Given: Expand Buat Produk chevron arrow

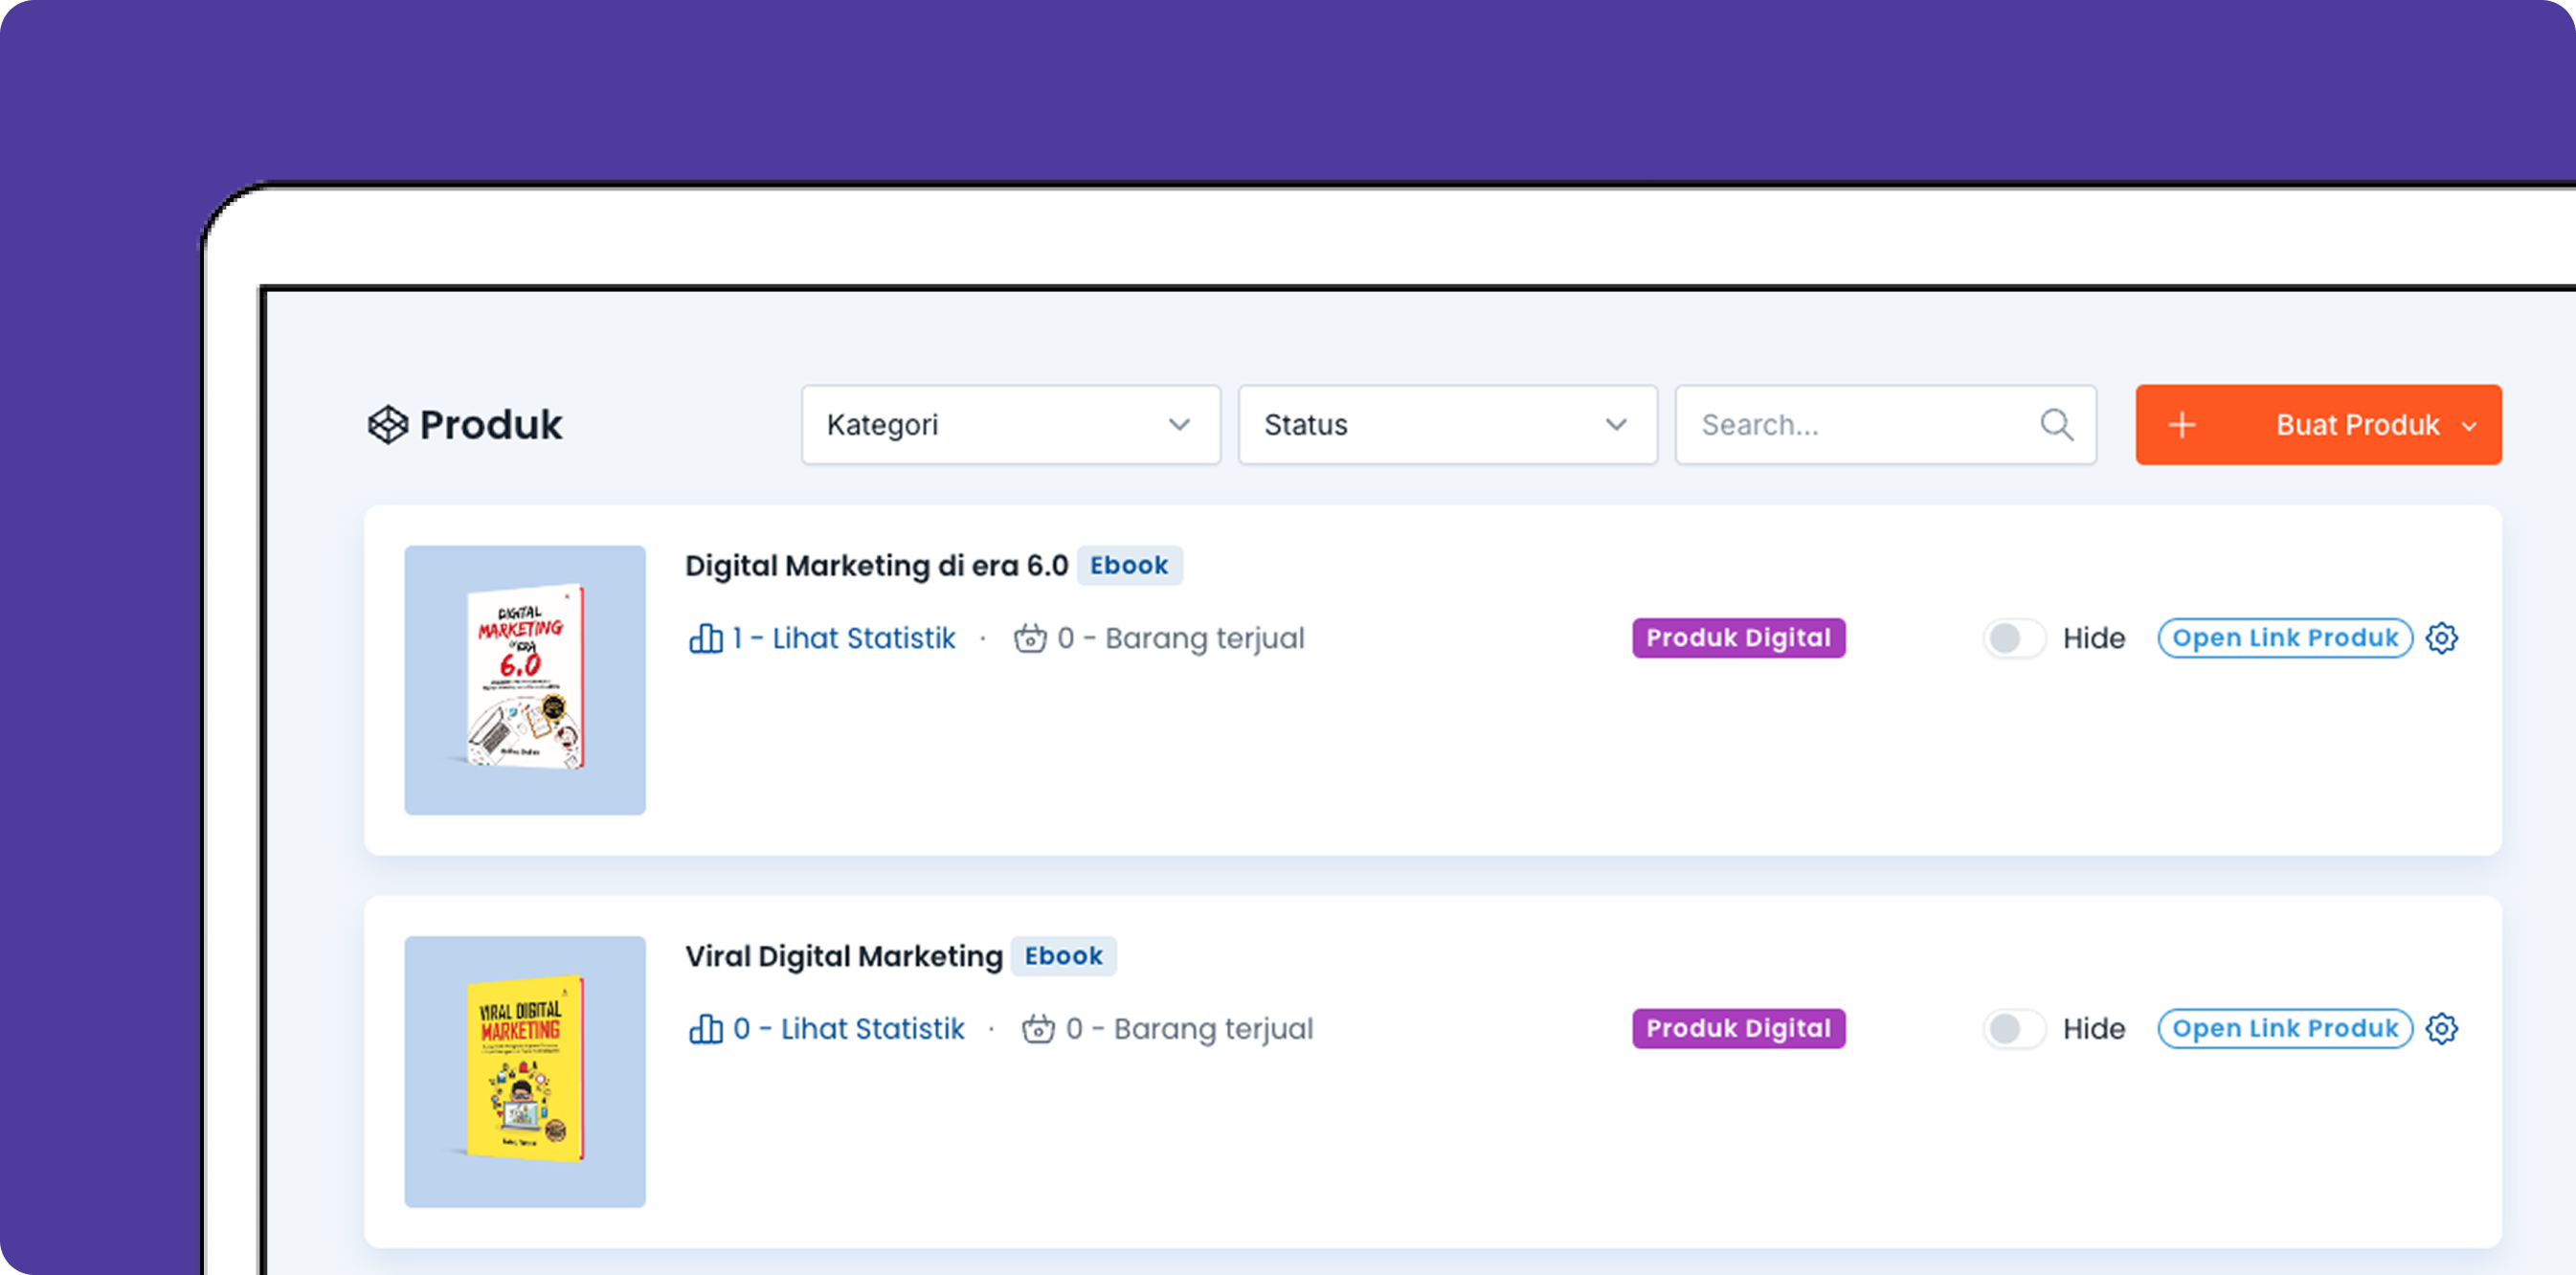Looking at the screenshot, I should pyautogui.click(x=2469, y=427).
